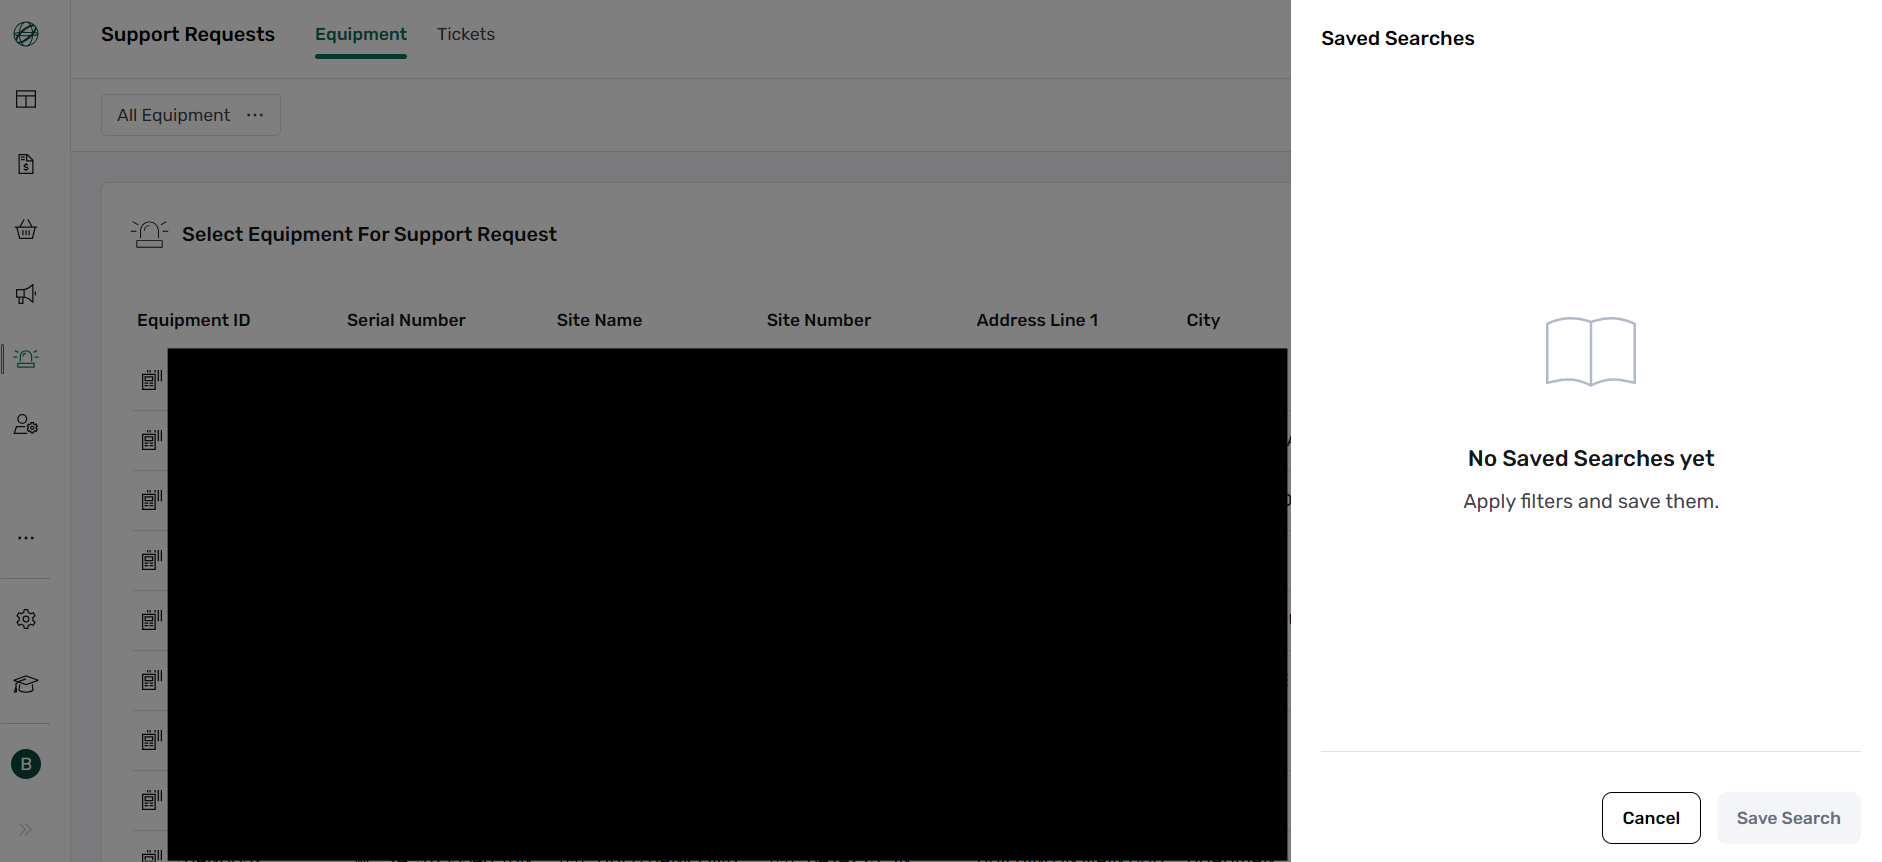Sort by City column header

click(x=1203, y=320)
